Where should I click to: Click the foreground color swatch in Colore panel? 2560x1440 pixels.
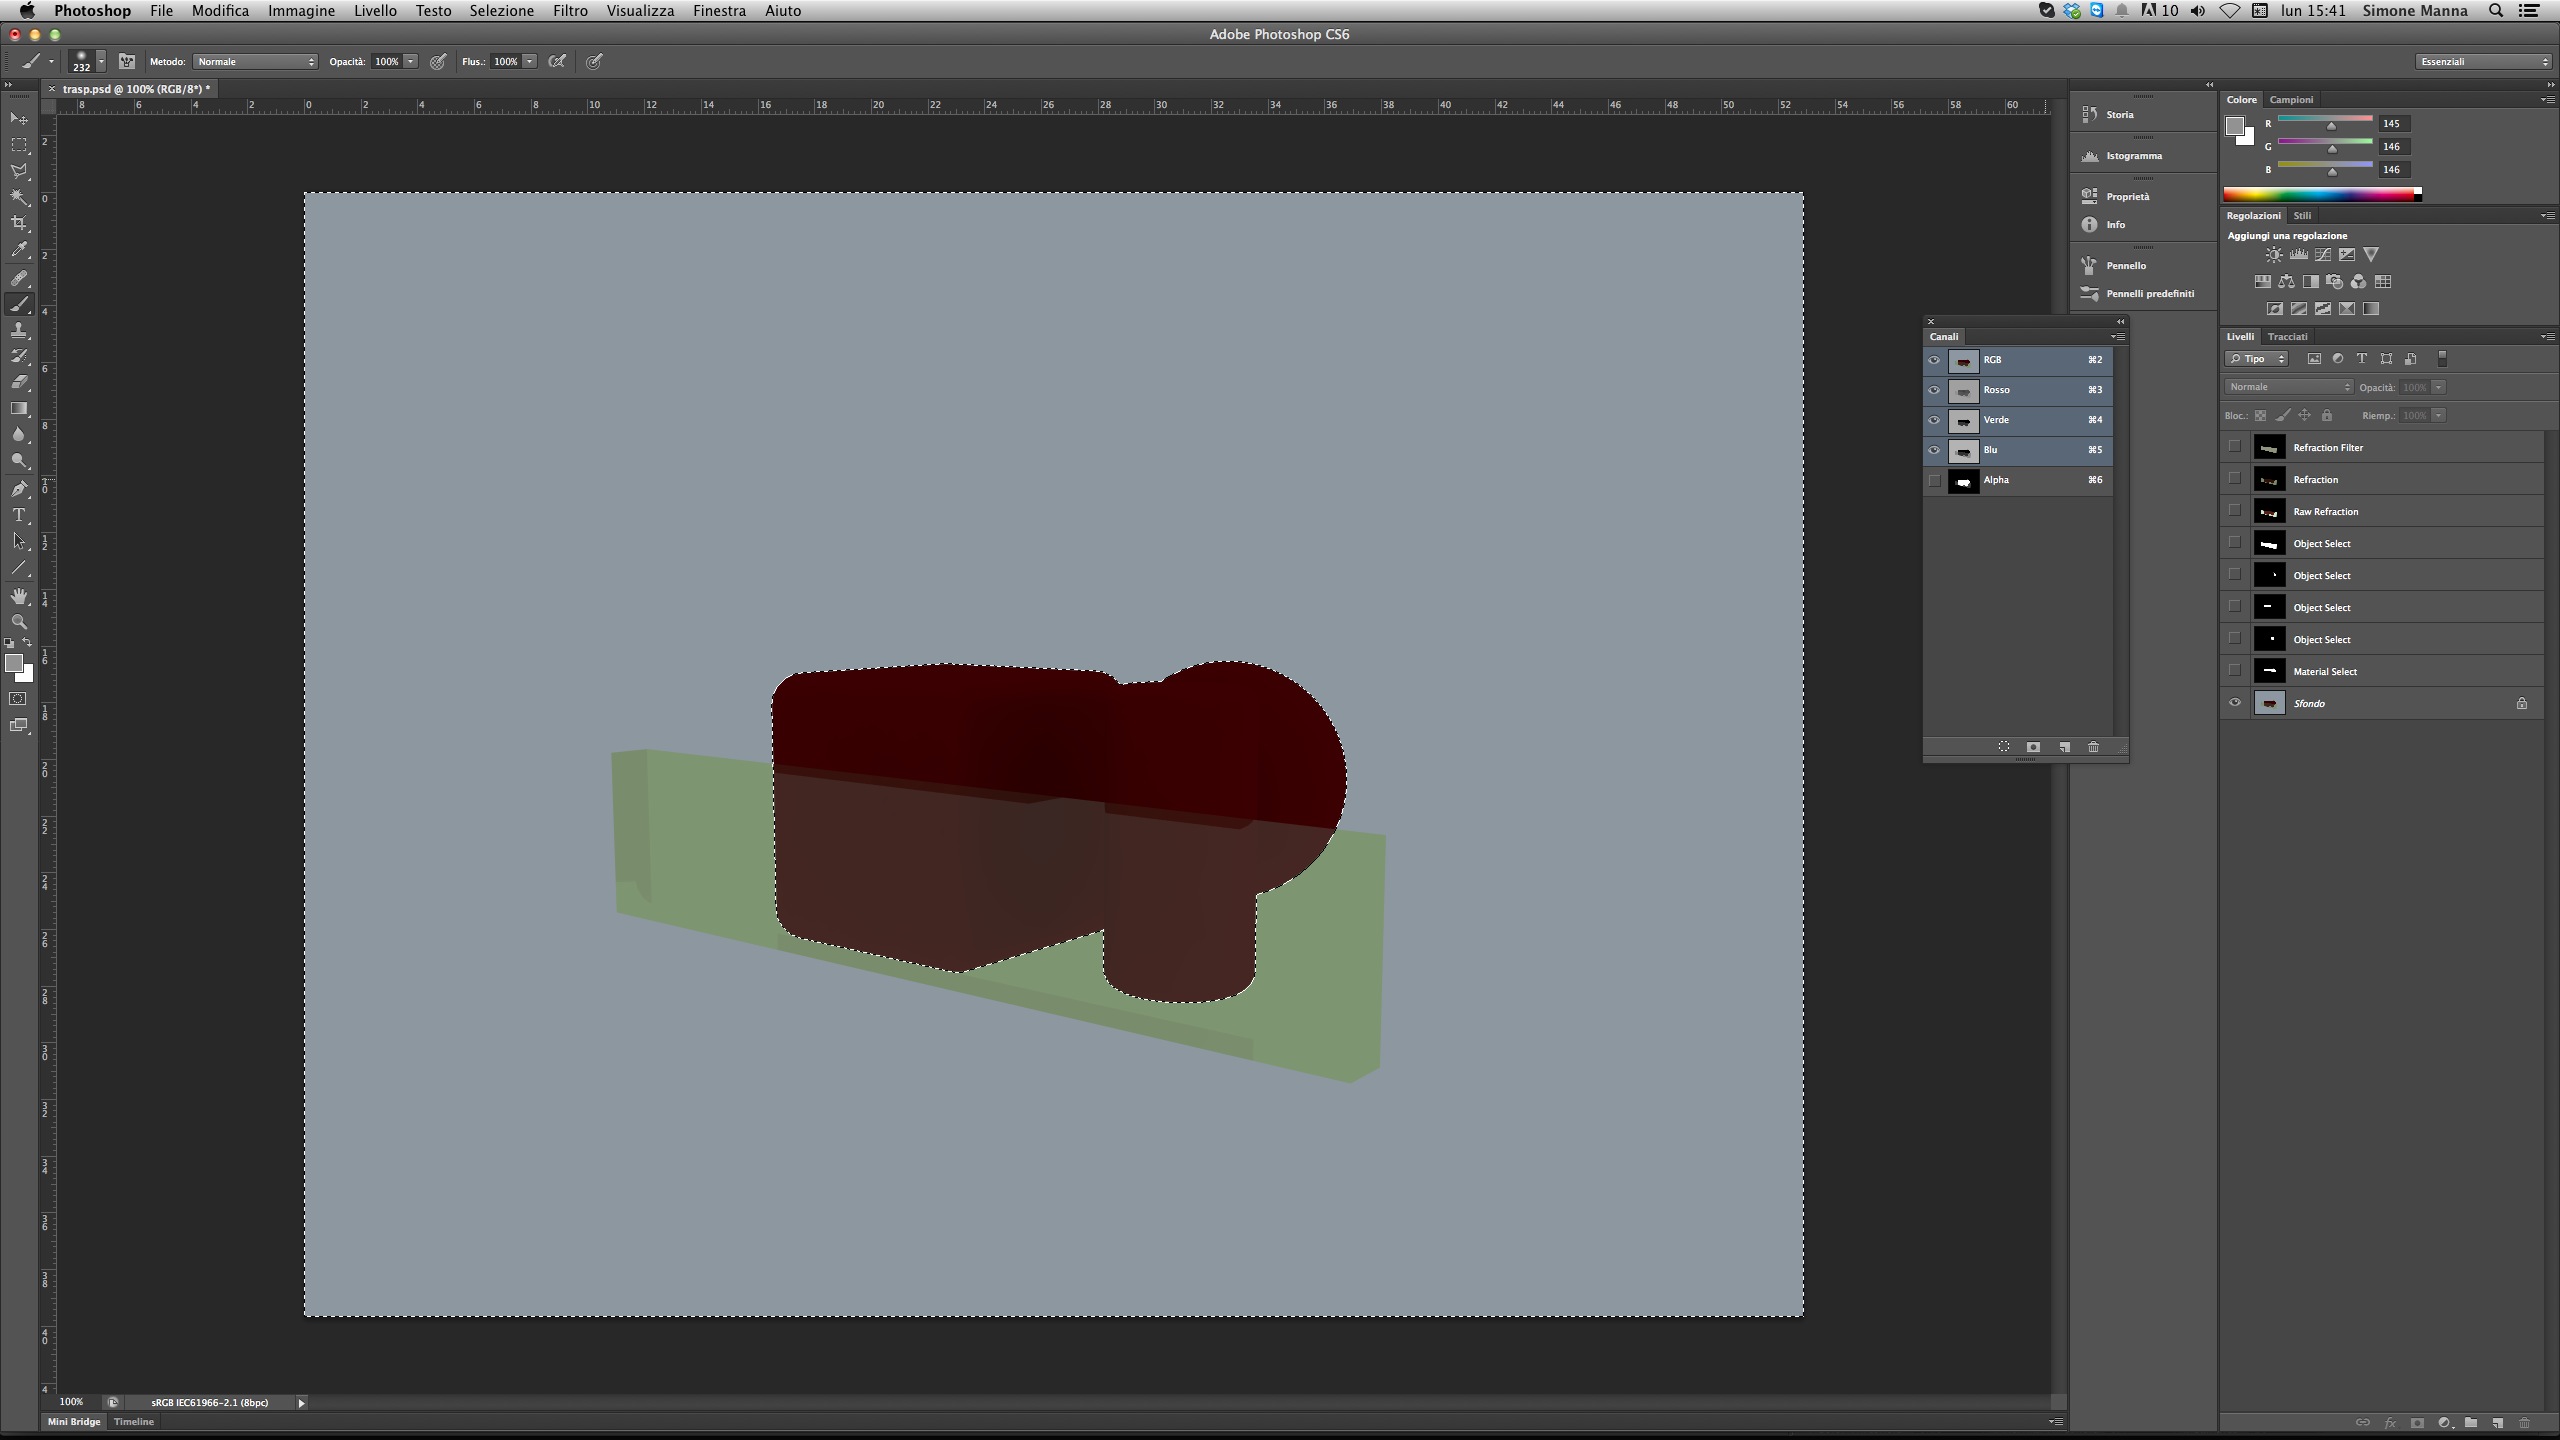[2234, 126]
